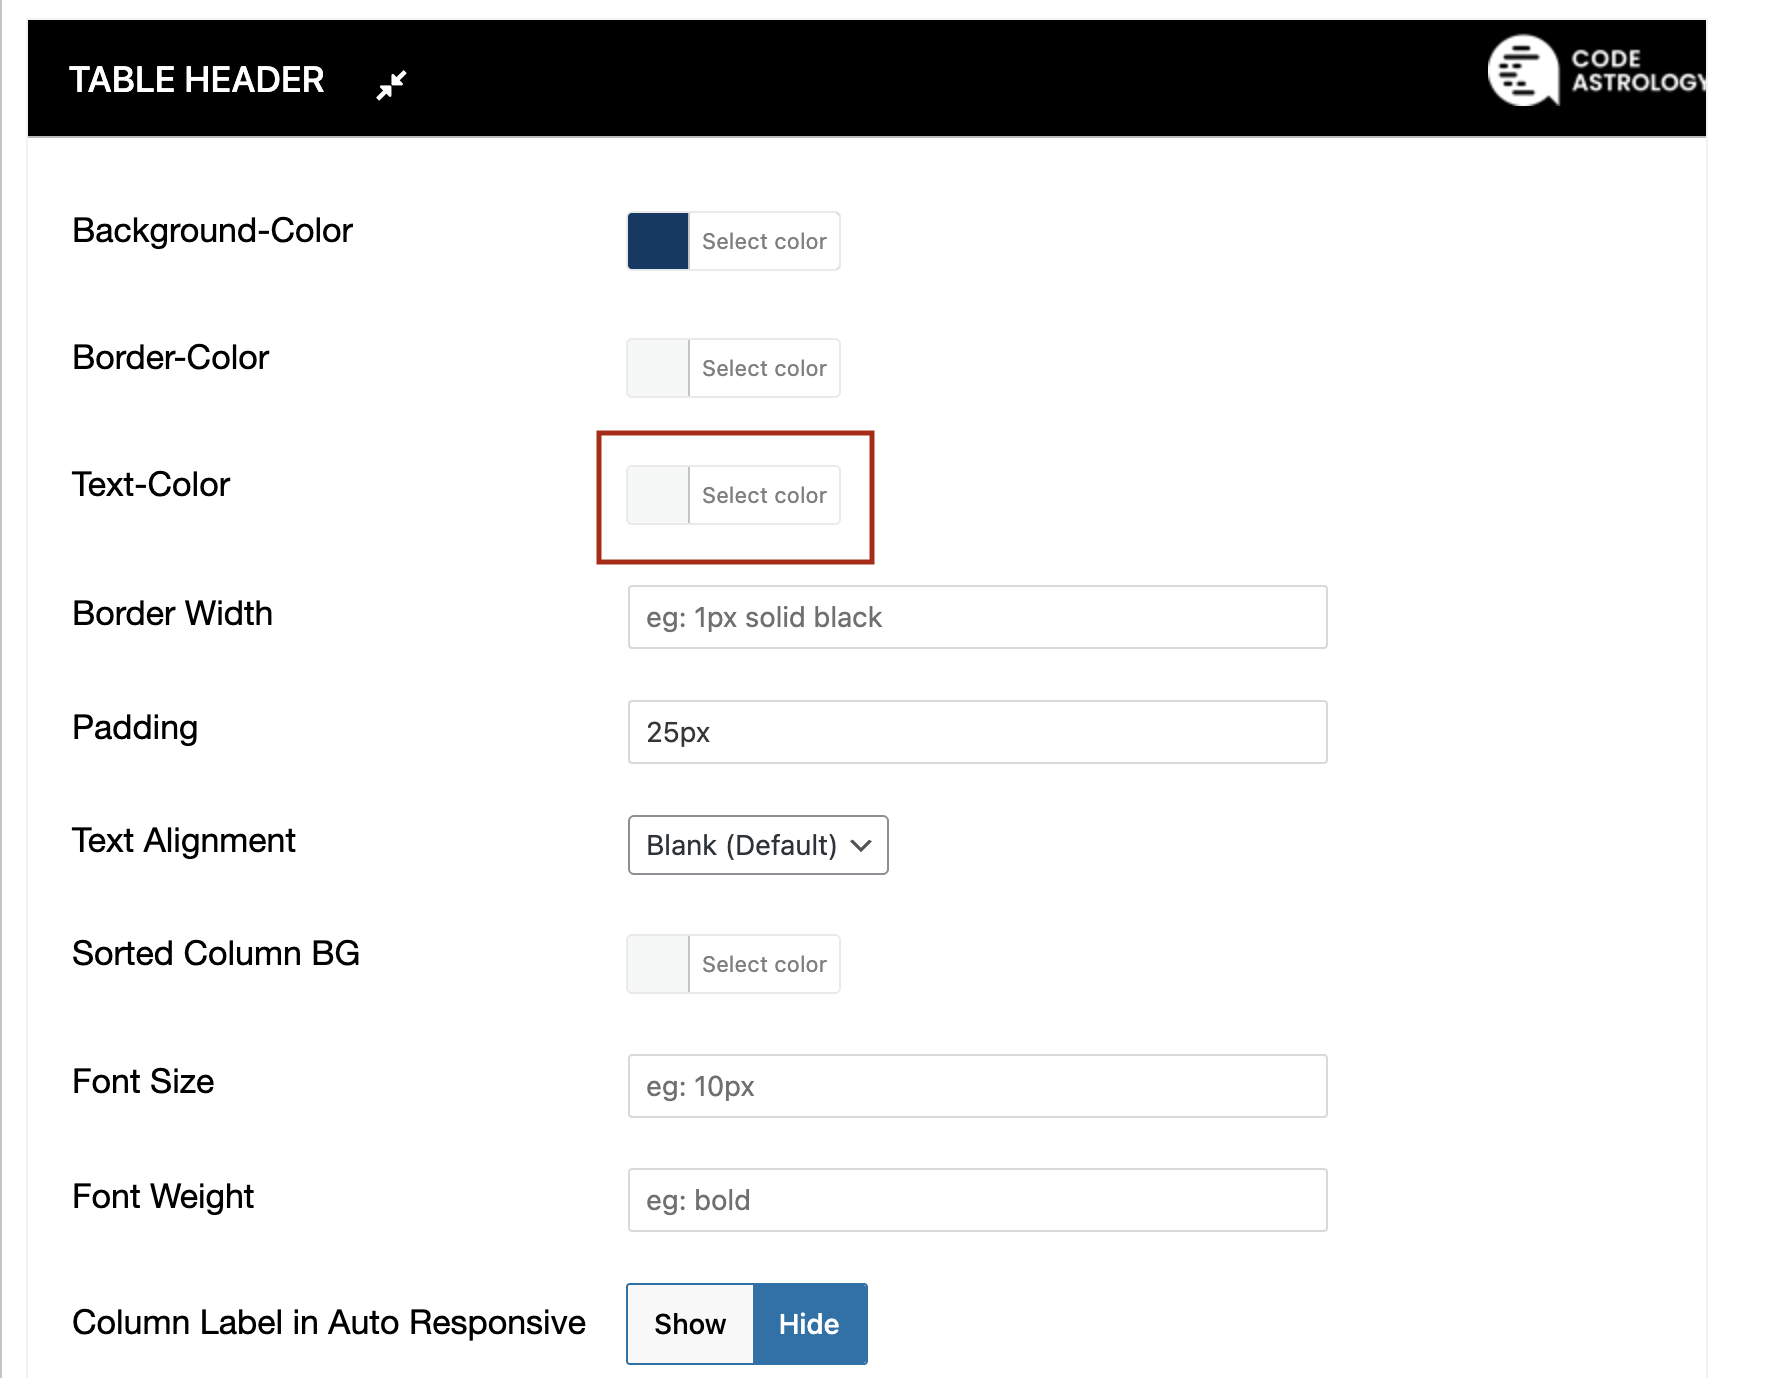Click the Code Astrology brand name text
Viewport: 1766px width, 1378px height.
coord(1634,71)
